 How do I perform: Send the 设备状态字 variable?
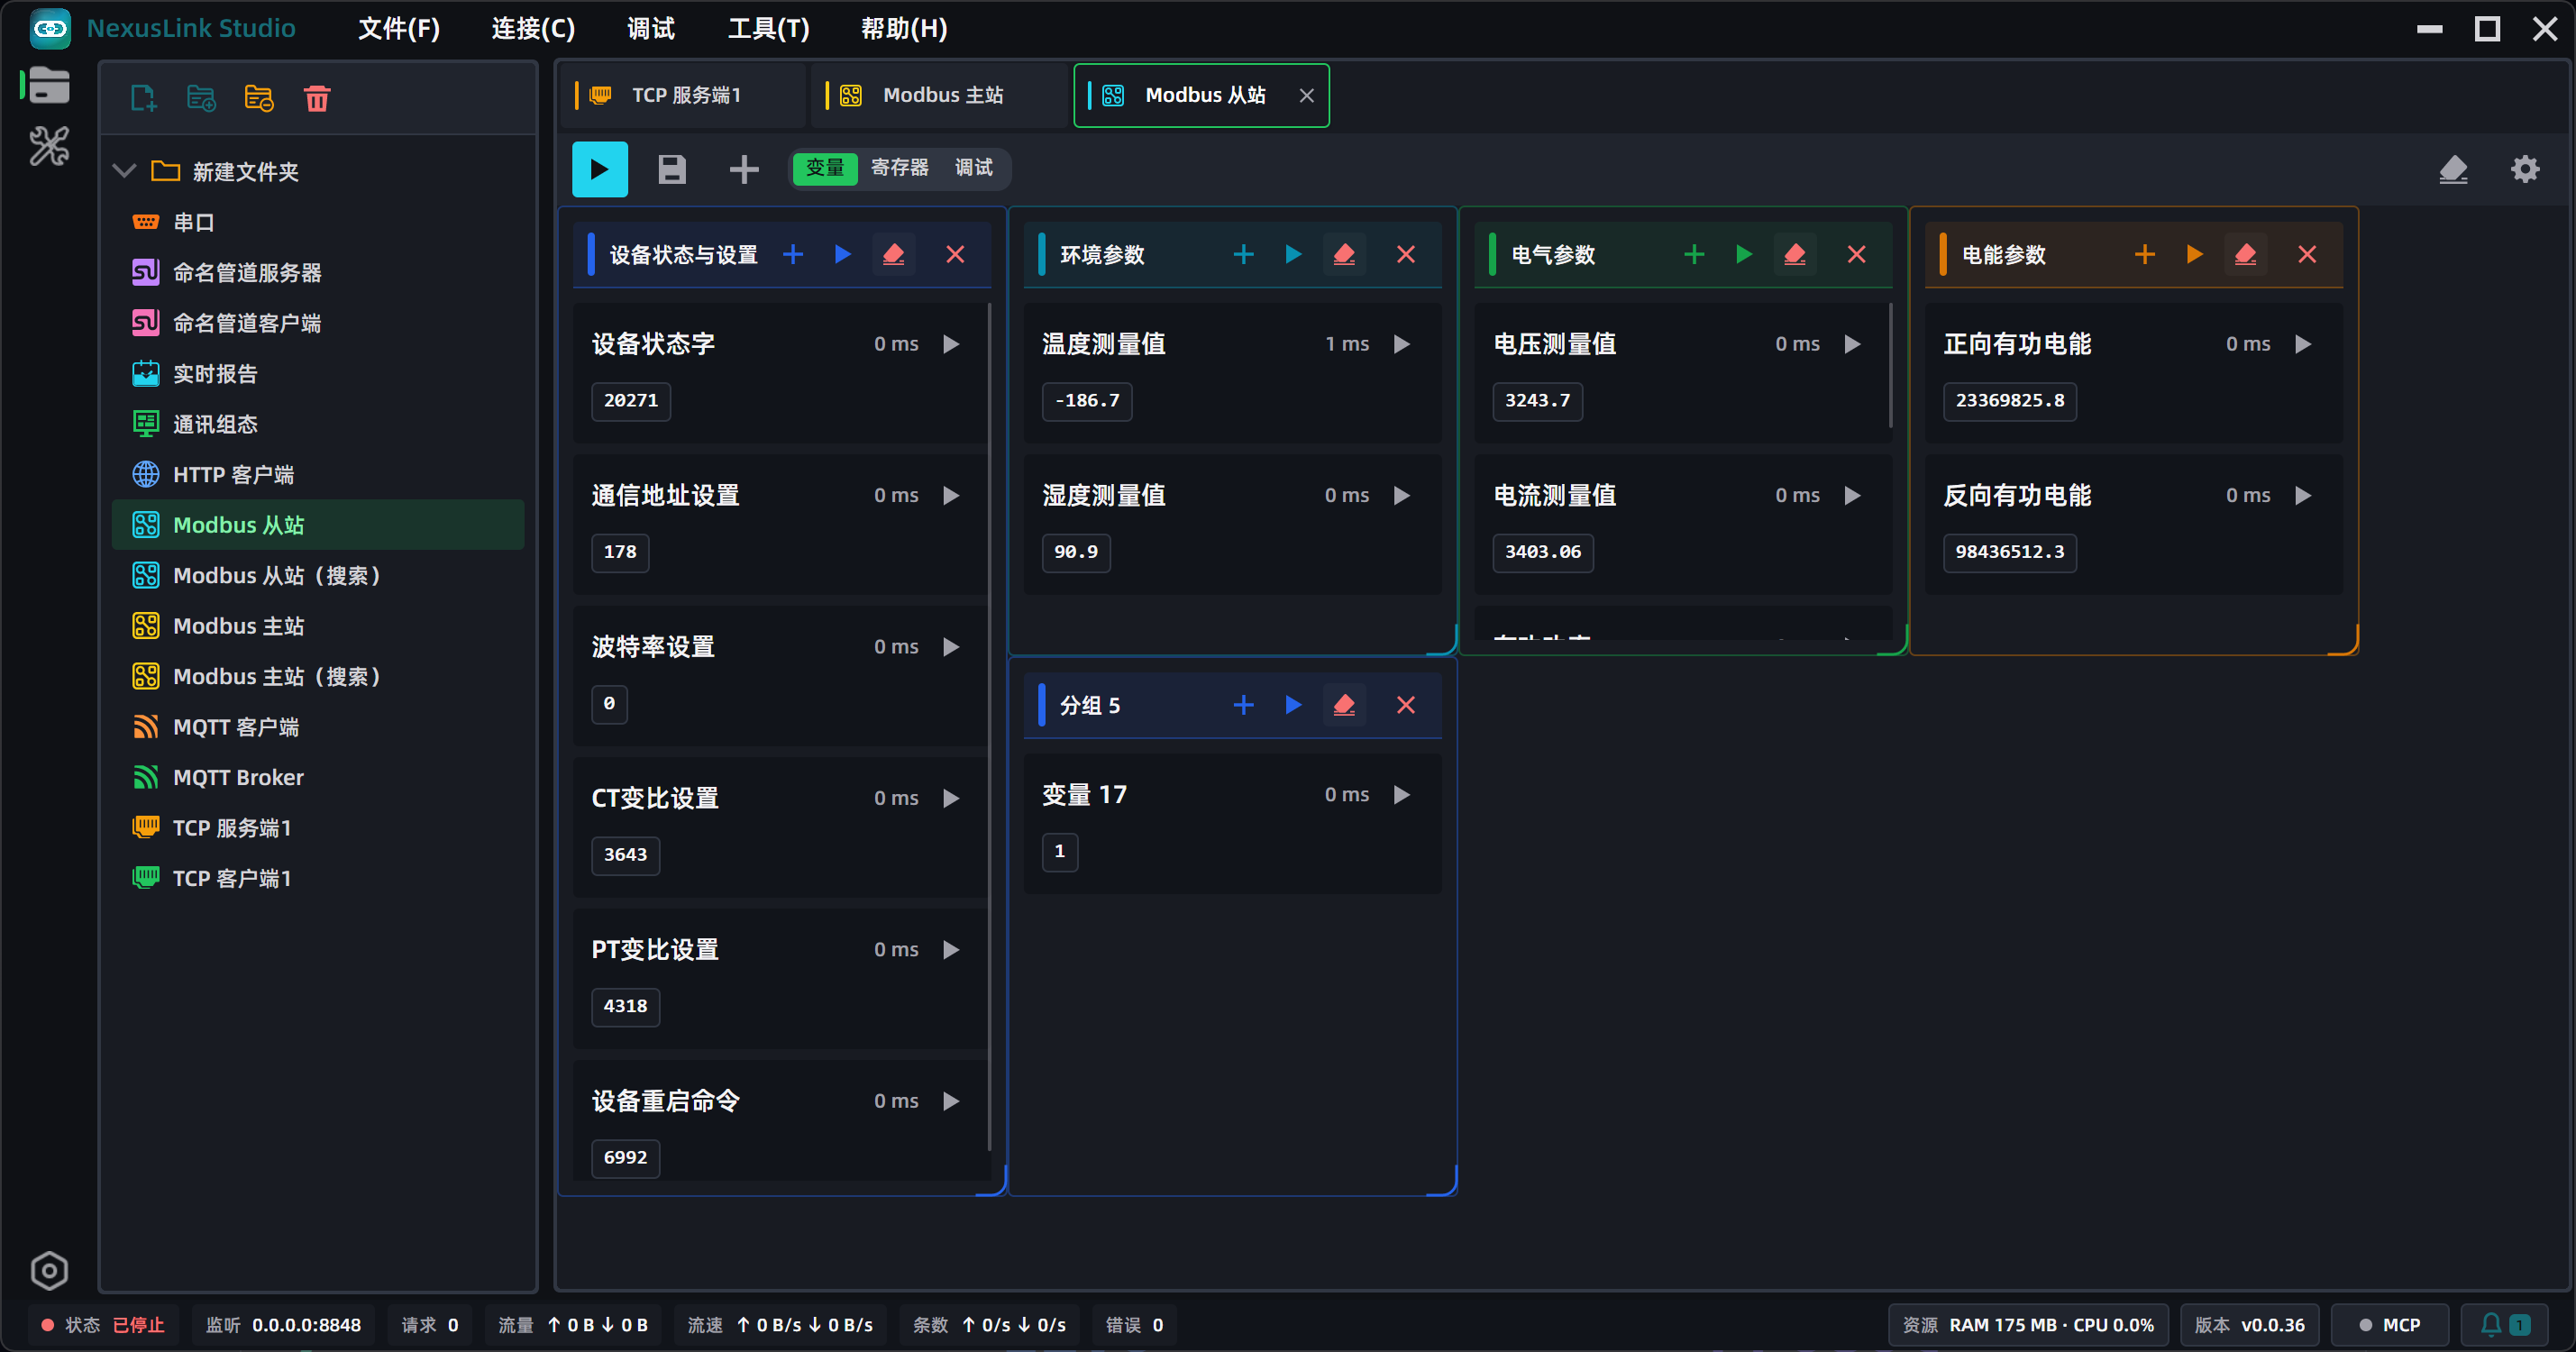951,344
